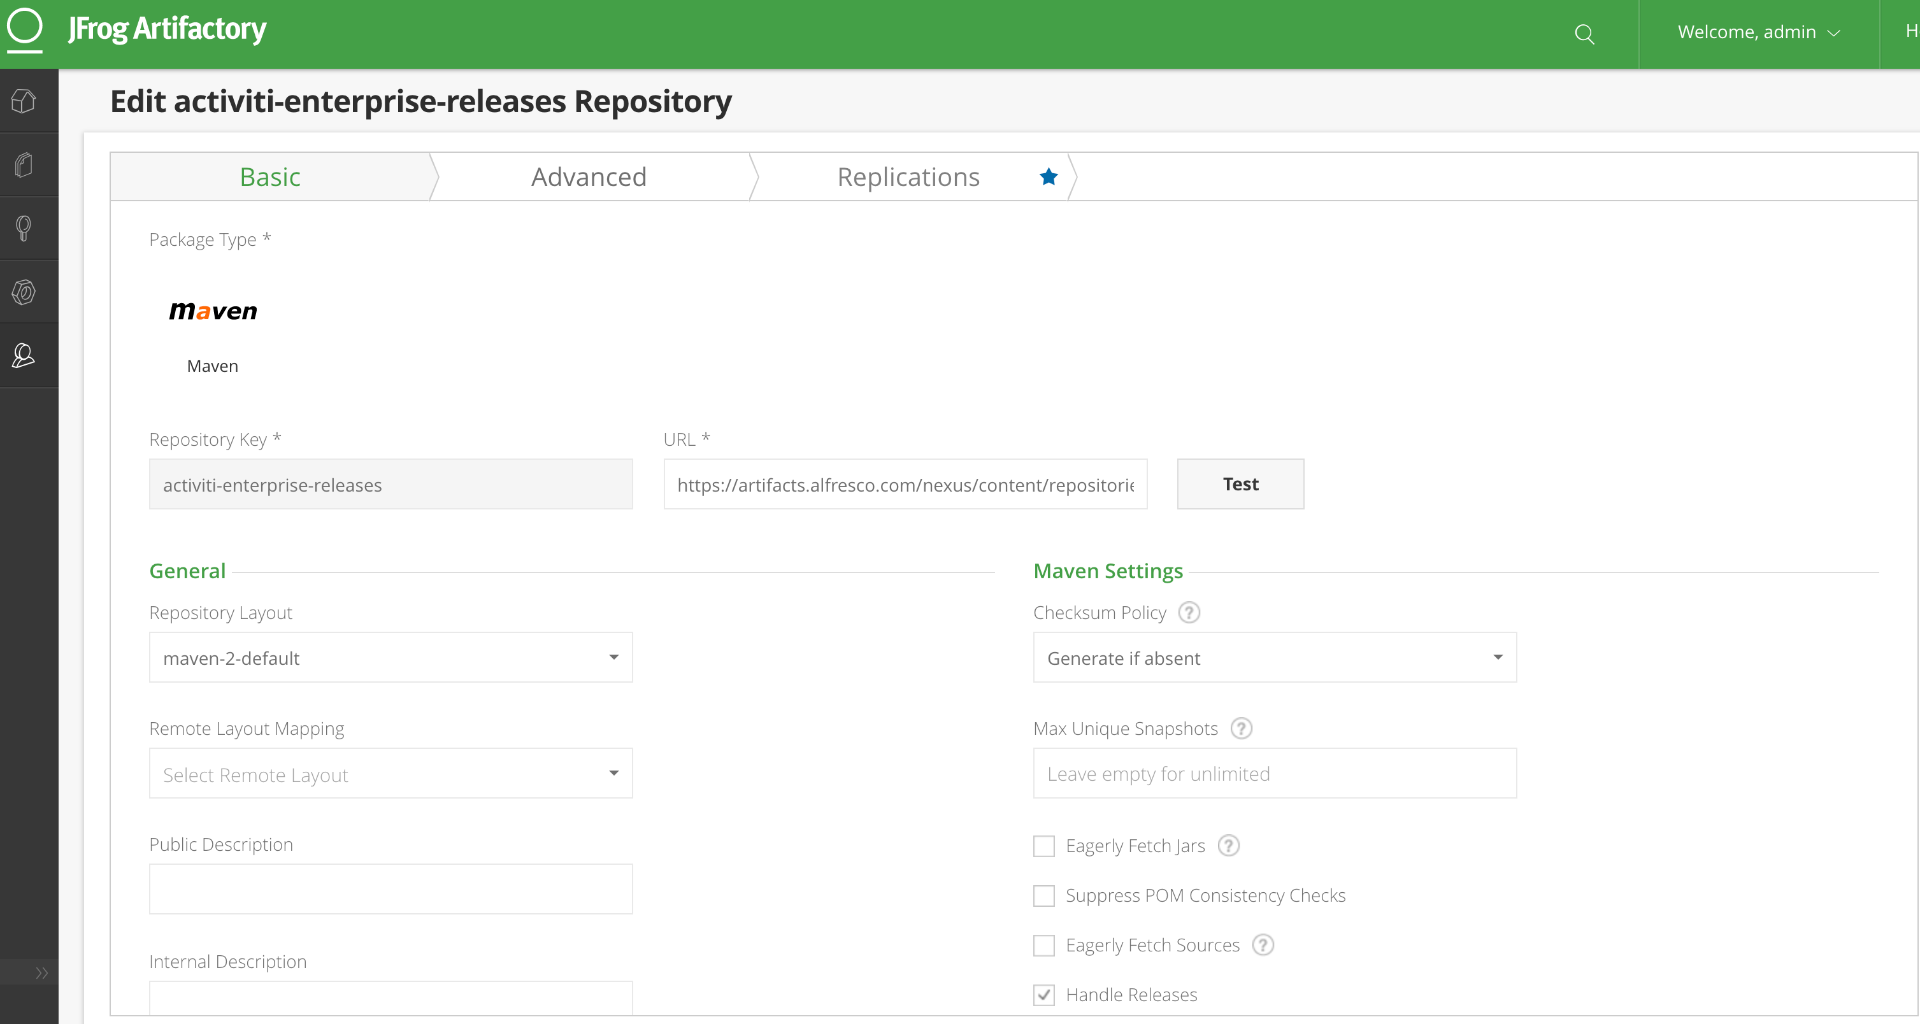
Task: Open the Admin user sidebar icon
Action: [x=24, y=355]
